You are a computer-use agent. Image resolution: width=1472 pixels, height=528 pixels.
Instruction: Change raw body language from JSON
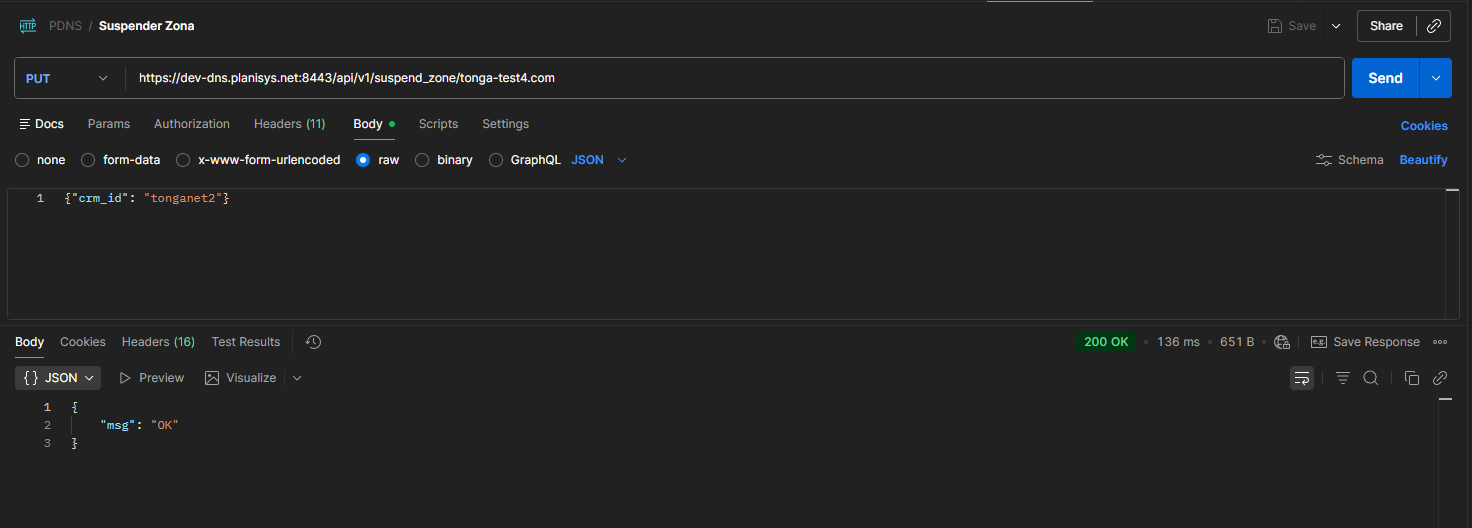click(599, 160)
